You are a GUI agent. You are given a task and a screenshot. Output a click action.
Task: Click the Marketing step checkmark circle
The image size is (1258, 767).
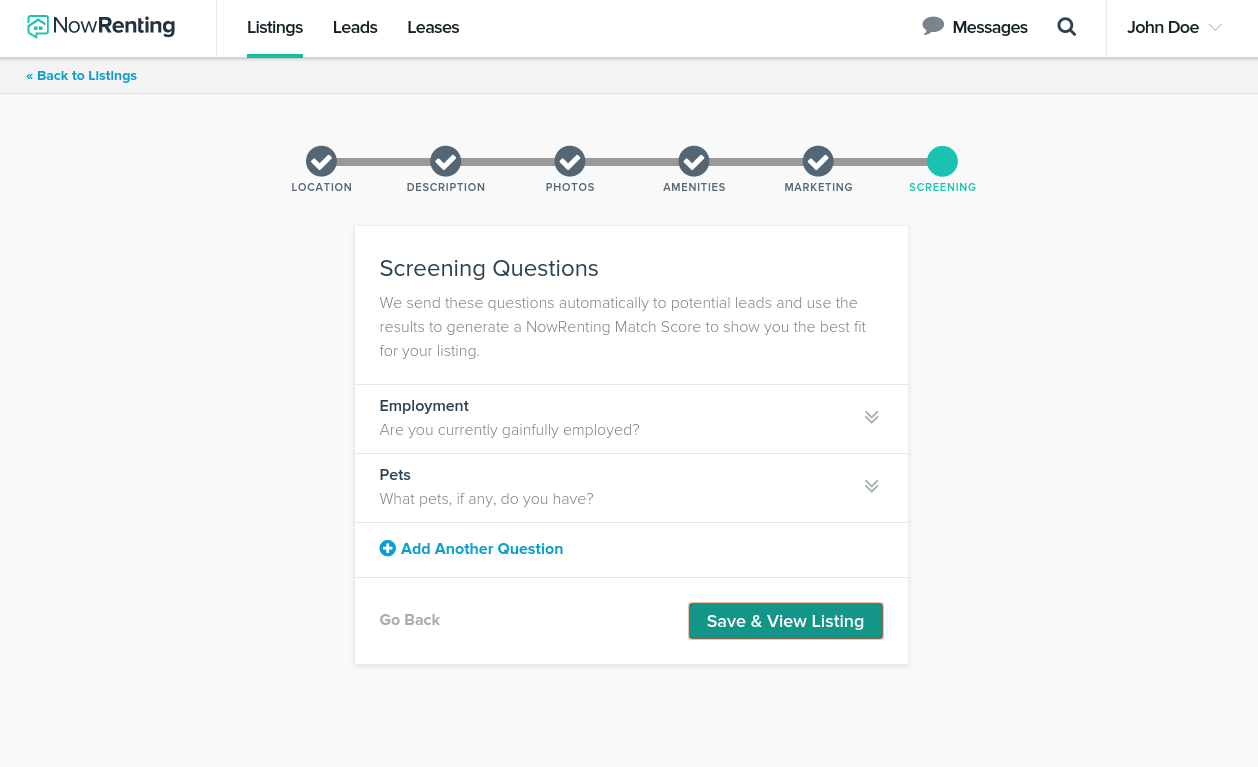point(818,161)
